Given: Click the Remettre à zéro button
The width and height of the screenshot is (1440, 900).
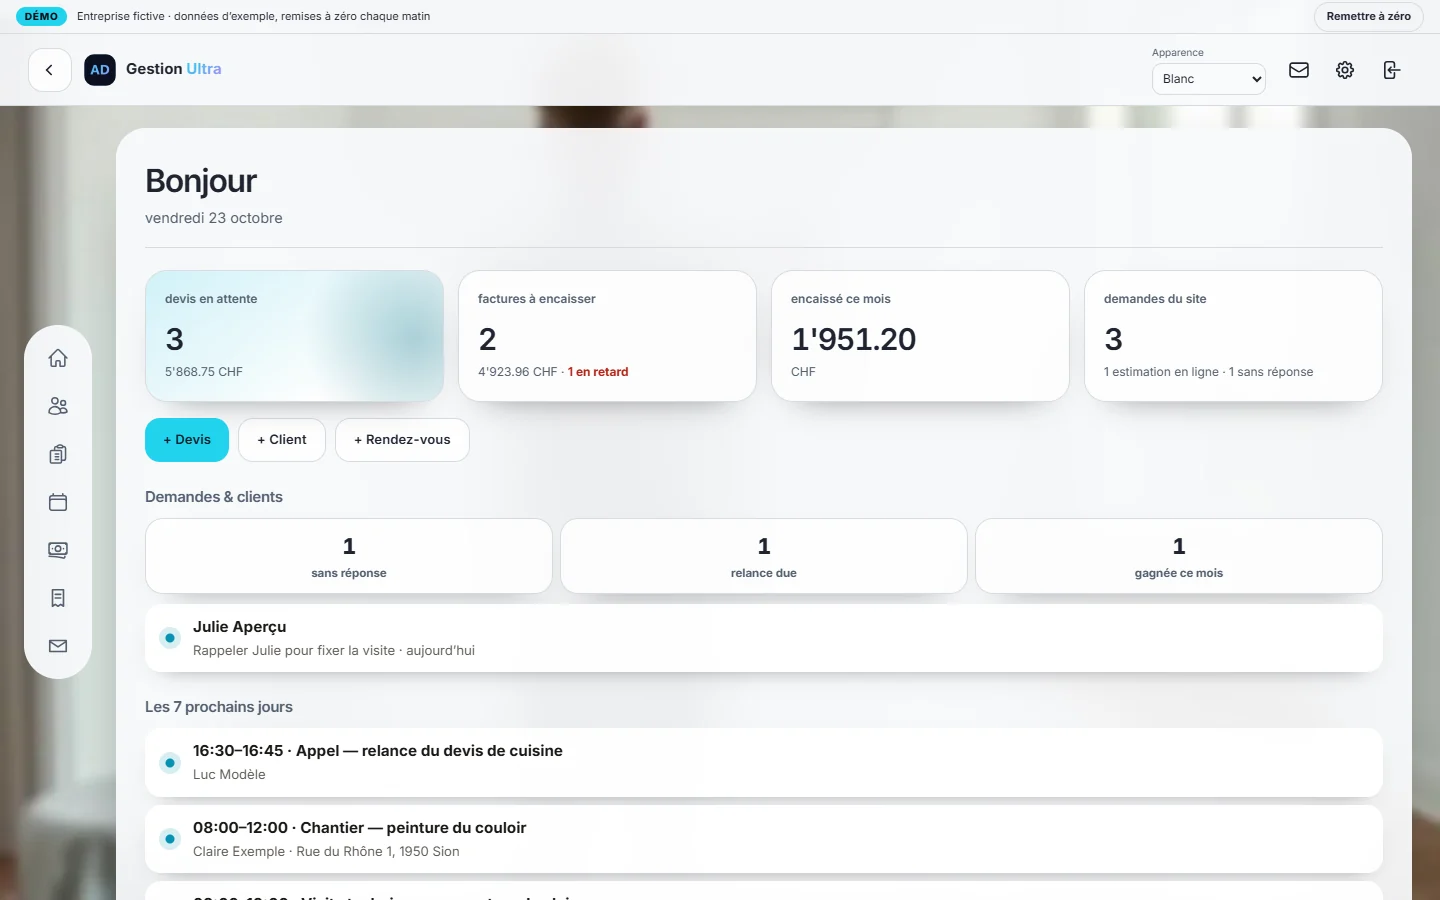Looking at the screenshot, I should coord(1368,16).
